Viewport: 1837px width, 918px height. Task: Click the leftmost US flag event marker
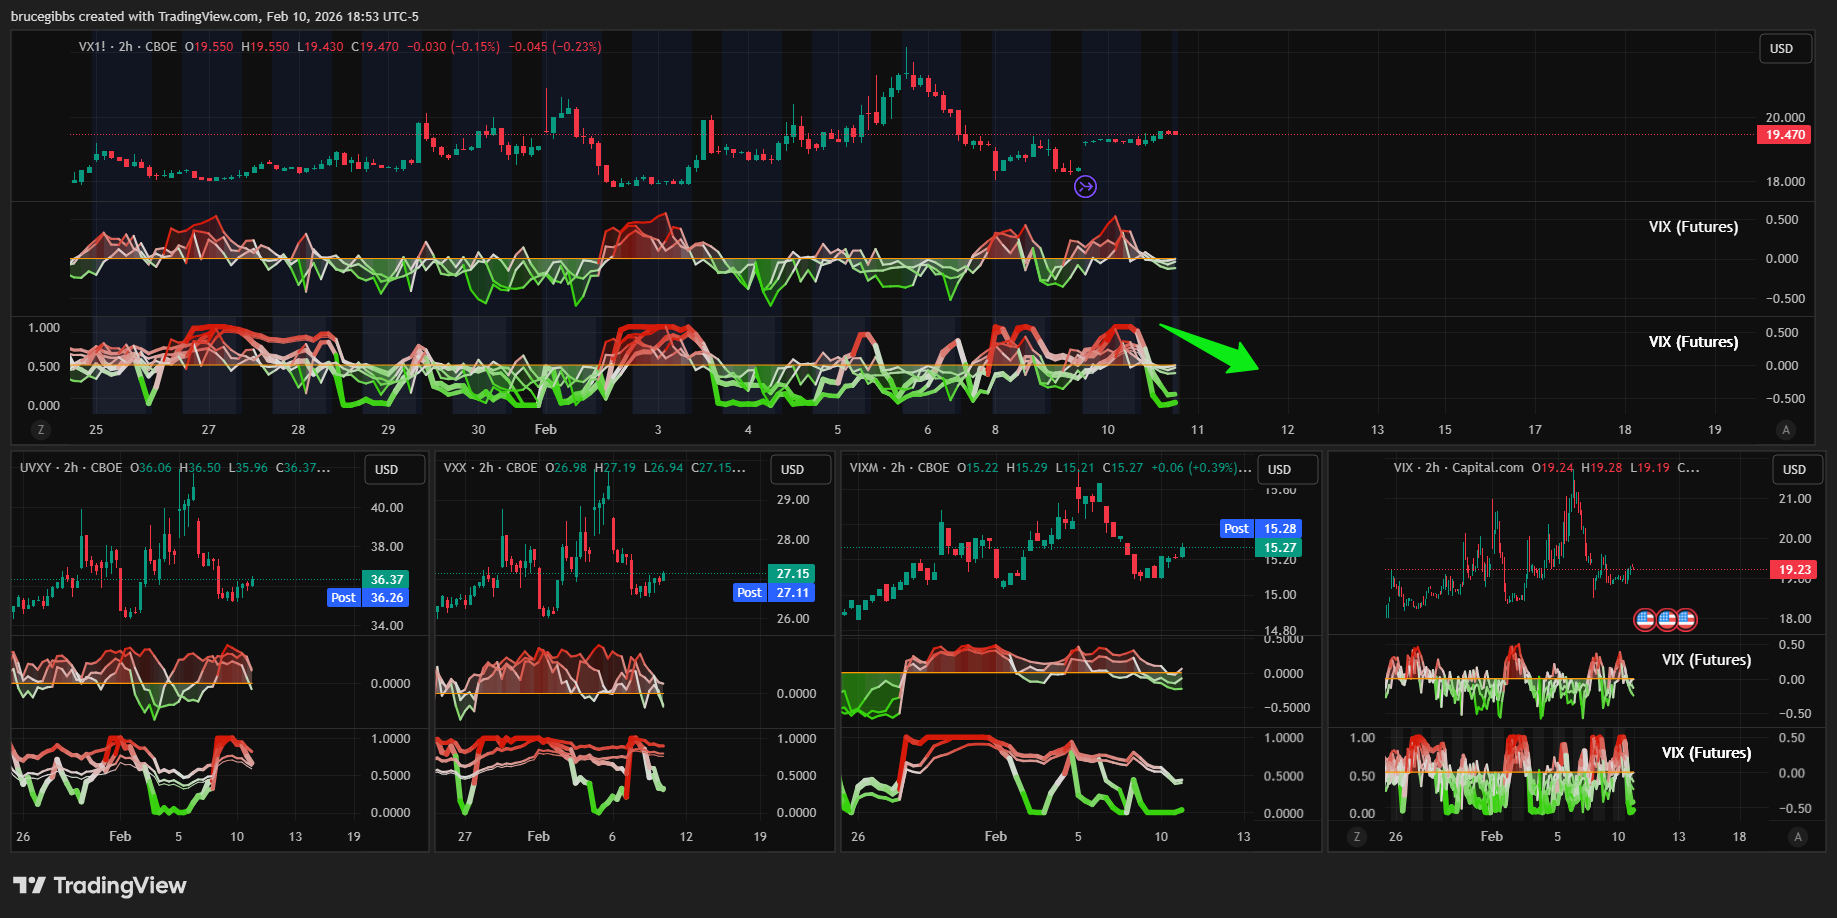[x=1645, y=620]
